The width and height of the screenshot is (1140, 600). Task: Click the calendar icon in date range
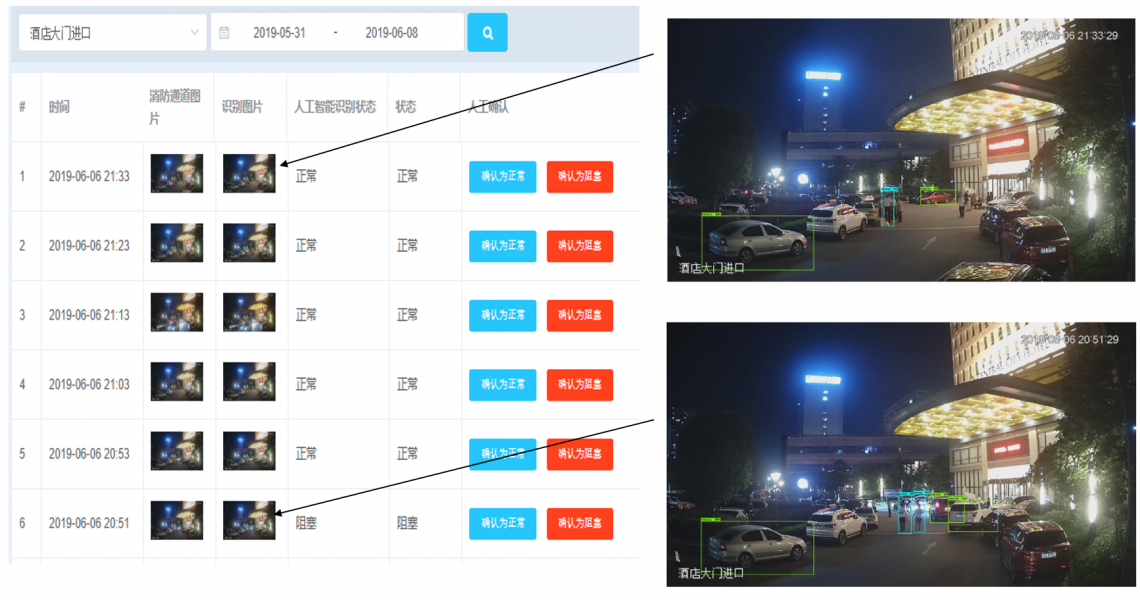click(225, 33)
